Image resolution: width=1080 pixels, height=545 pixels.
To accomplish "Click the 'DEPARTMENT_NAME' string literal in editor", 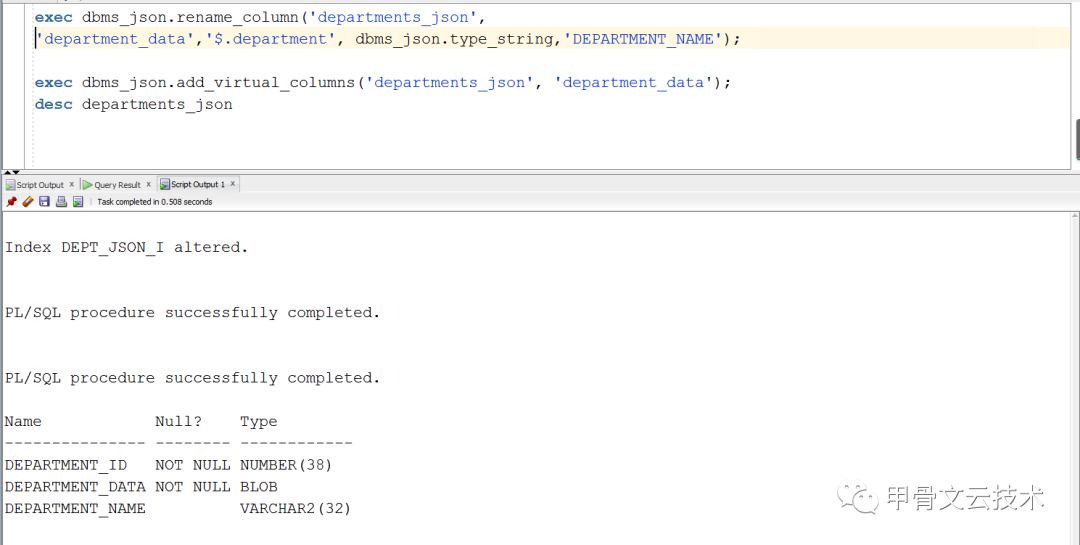I will click(643, 39).
